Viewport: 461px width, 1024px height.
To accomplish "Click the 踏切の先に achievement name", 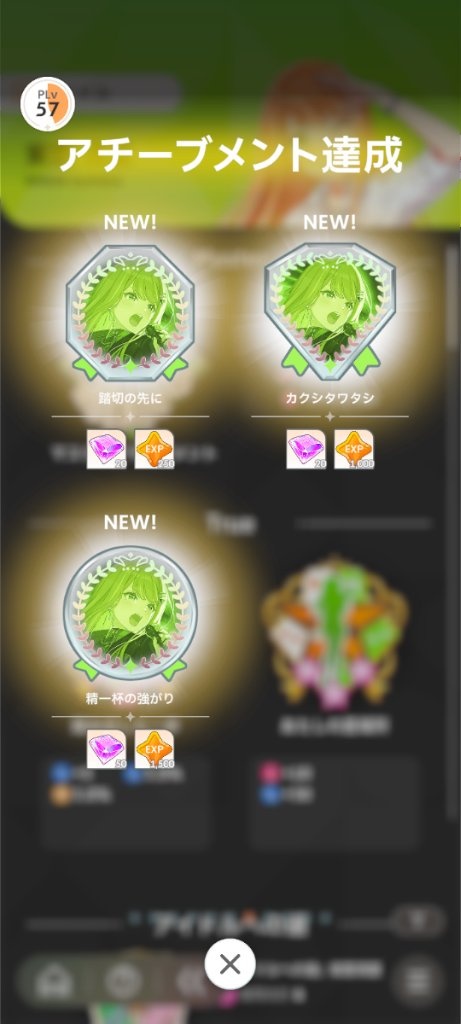I will click(130, 398).
